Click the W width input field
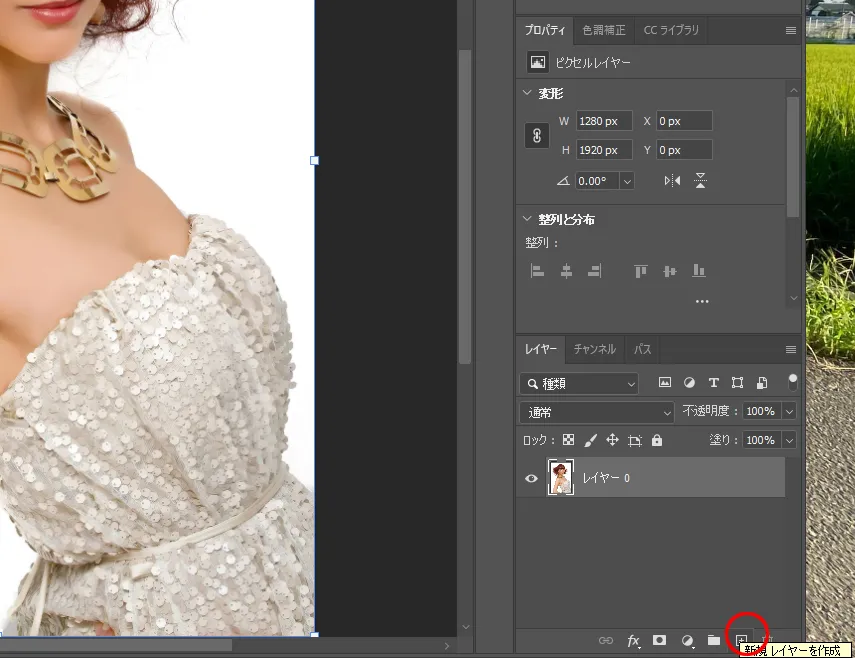 click(x=604, y=121)
